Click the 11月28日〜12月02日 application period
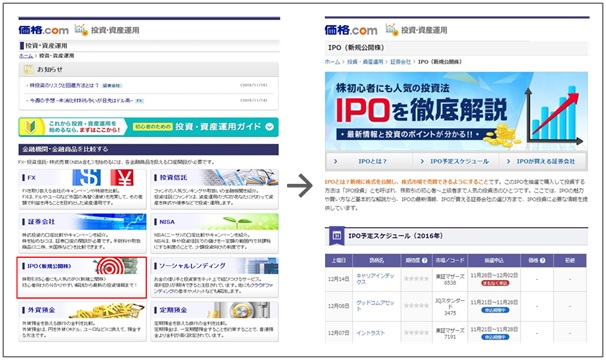 coord(494,275)
